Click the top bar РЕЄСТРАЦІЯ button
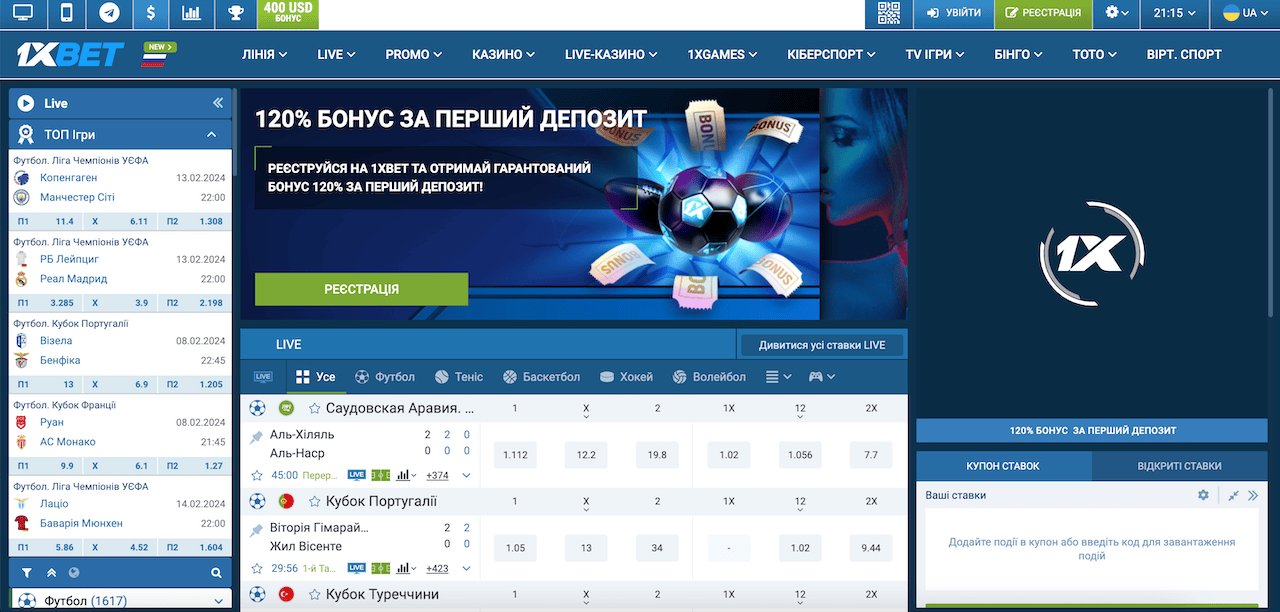 click(x=1043, y=13)
